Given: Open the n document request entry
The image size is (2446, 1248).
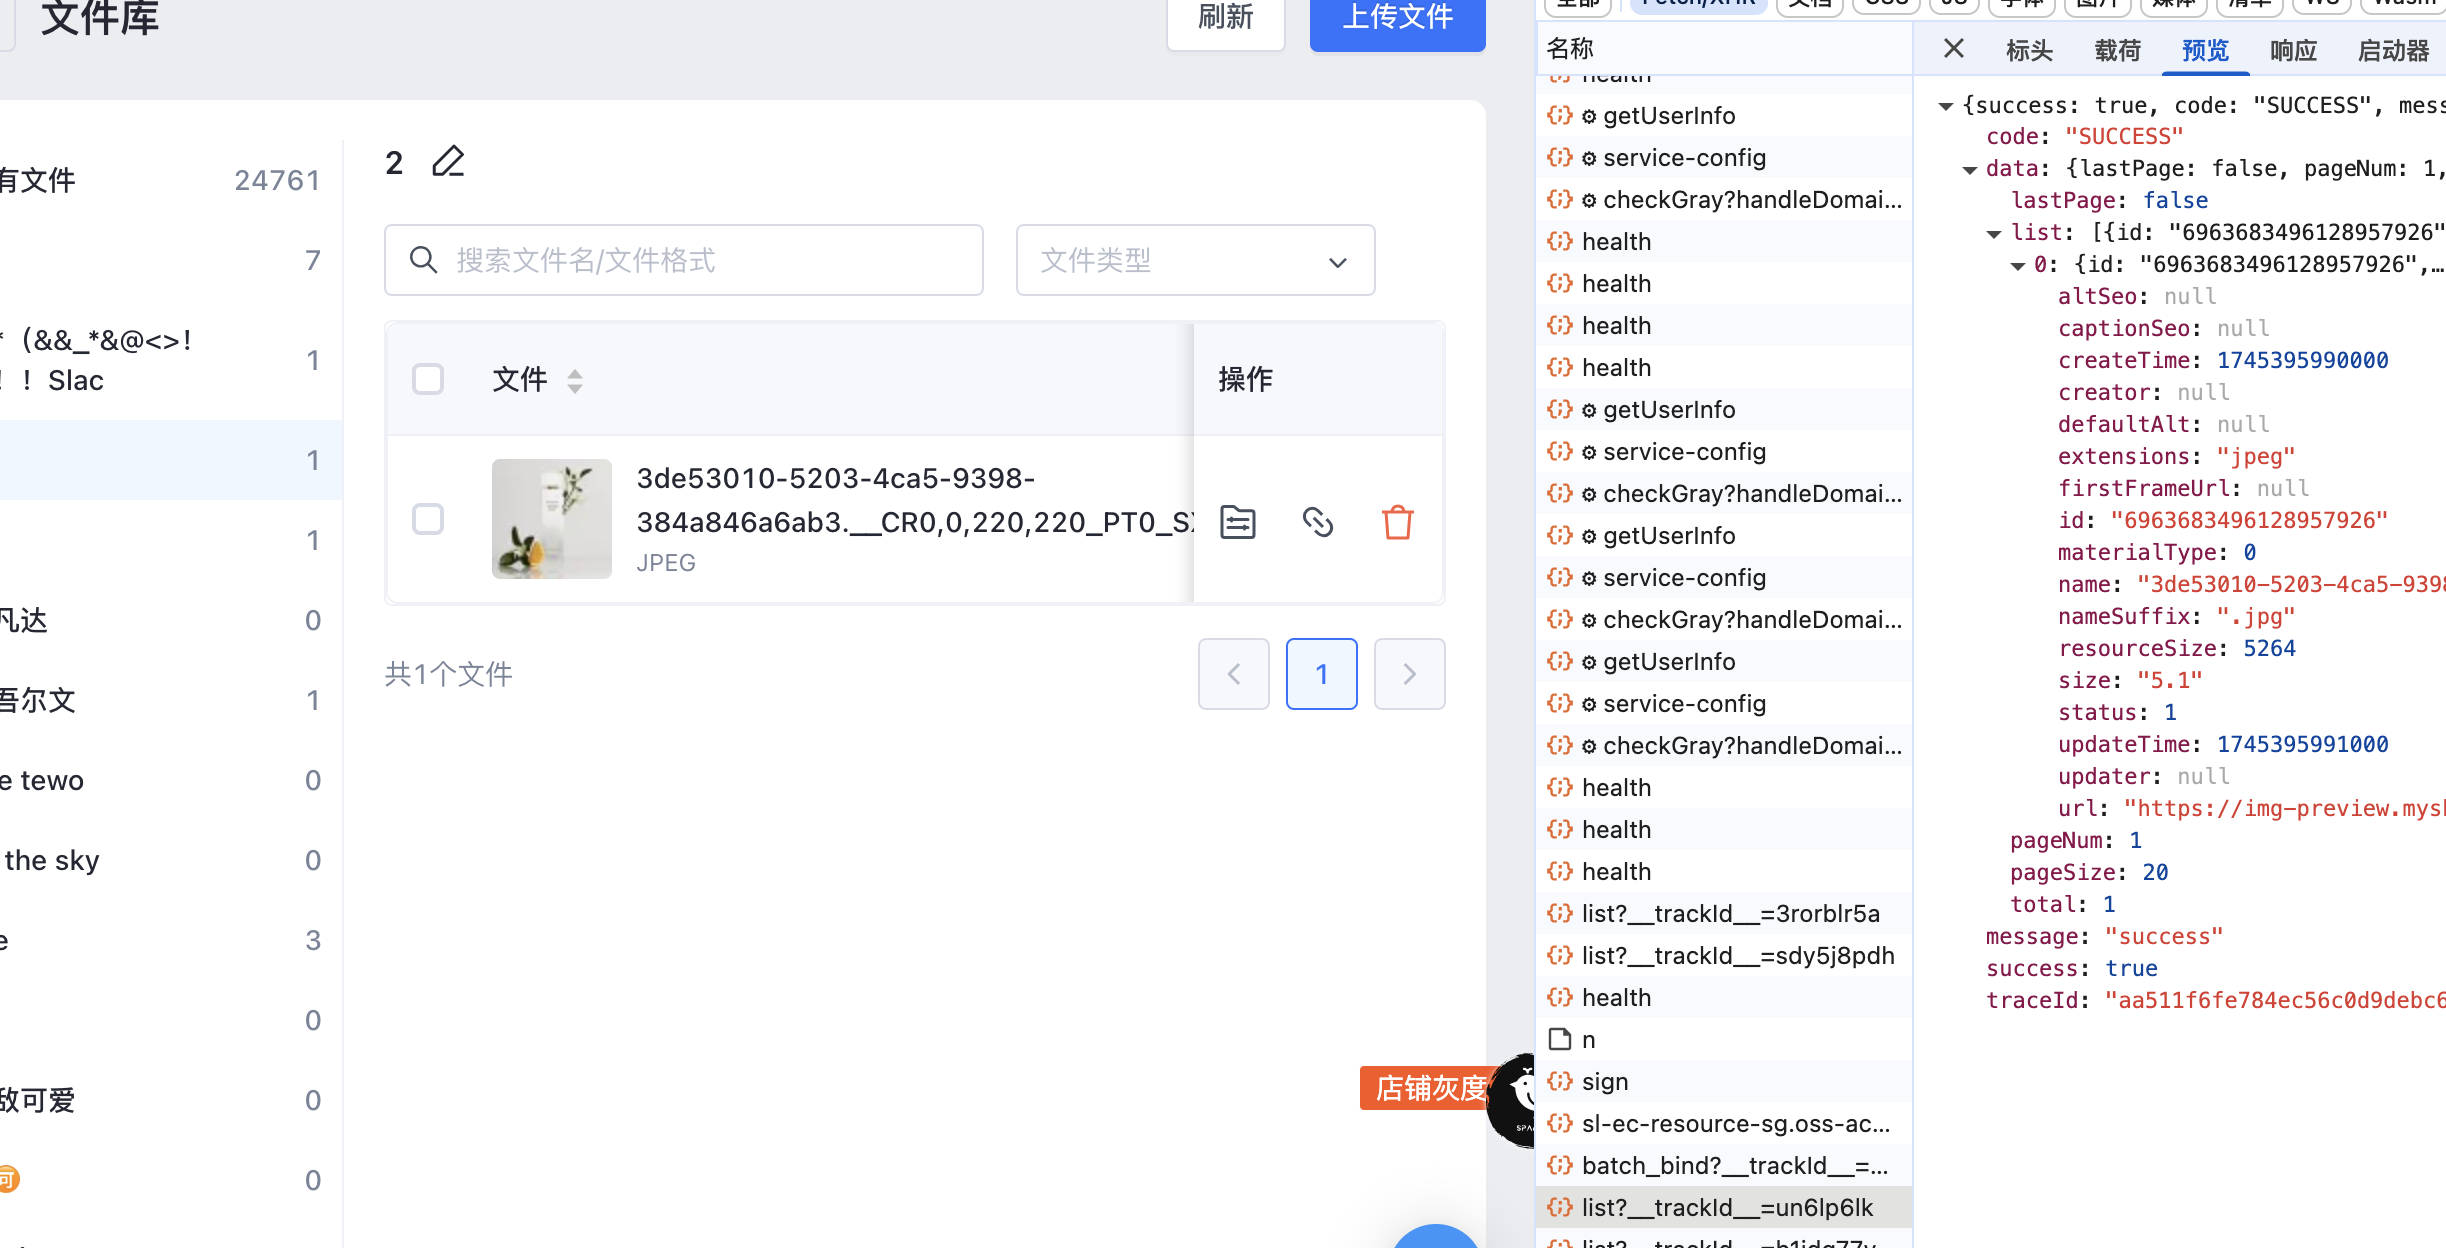Looking at the screenshot, I should [1588, 1040].
